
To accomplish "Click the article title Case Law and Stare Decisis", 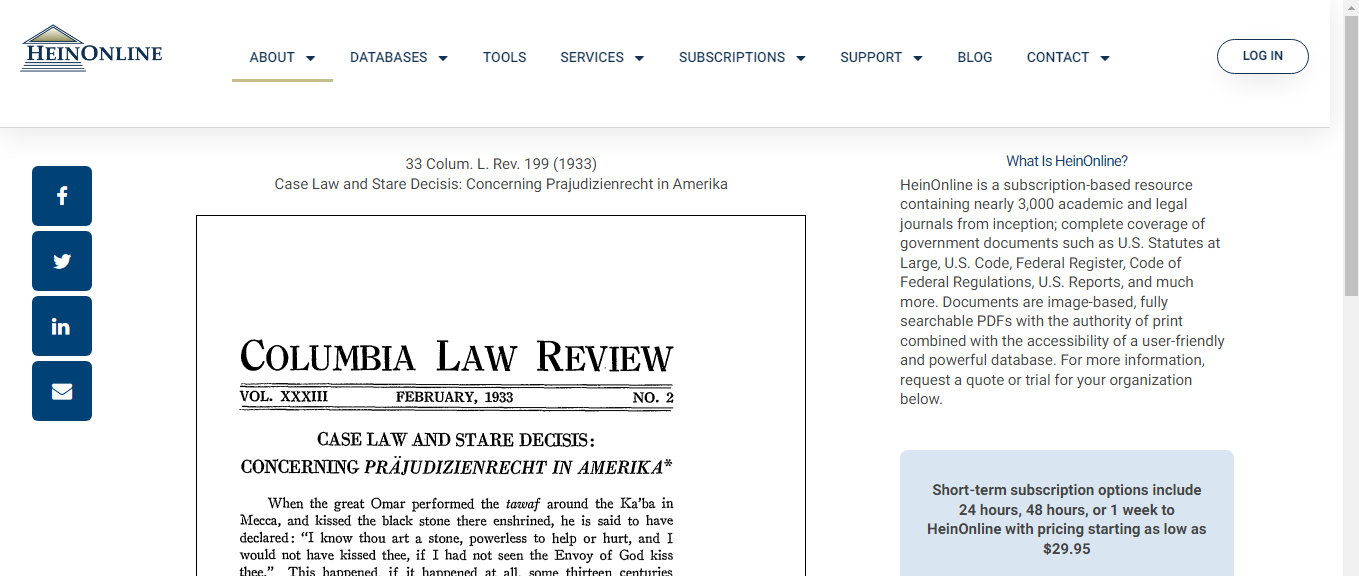I will (501, 184).
